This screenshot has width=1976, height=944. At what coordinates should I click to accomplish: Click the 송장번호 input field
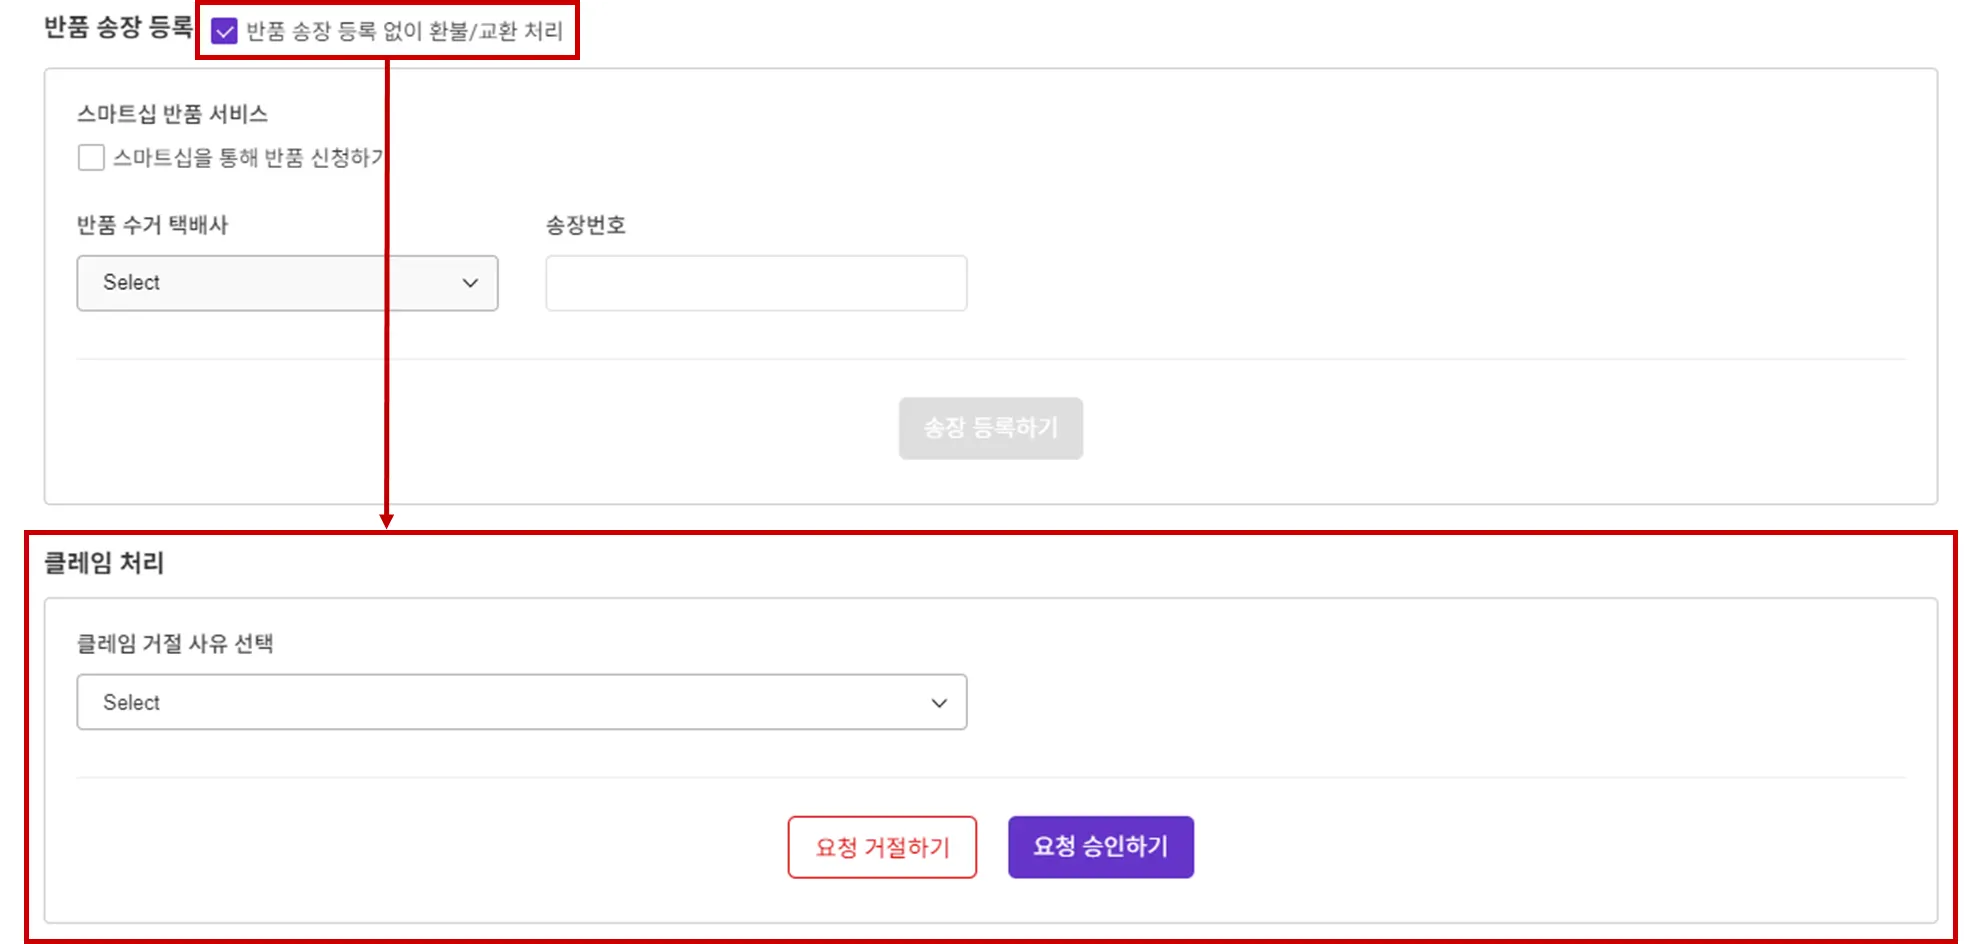click(756, 283)
